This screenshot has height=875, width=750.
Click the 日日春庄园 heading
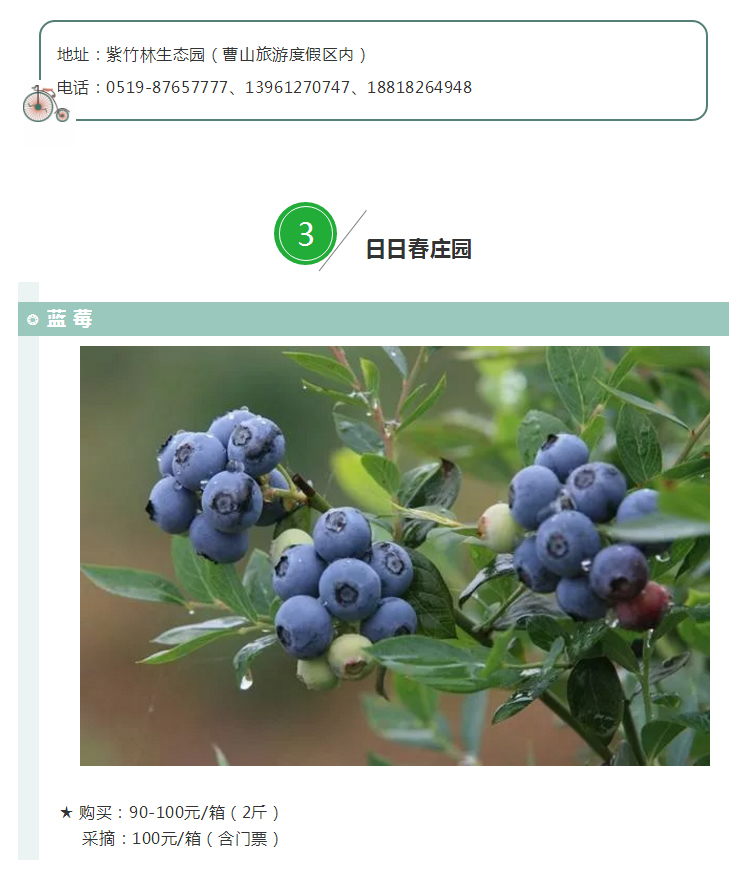click(x=419, y=249)
